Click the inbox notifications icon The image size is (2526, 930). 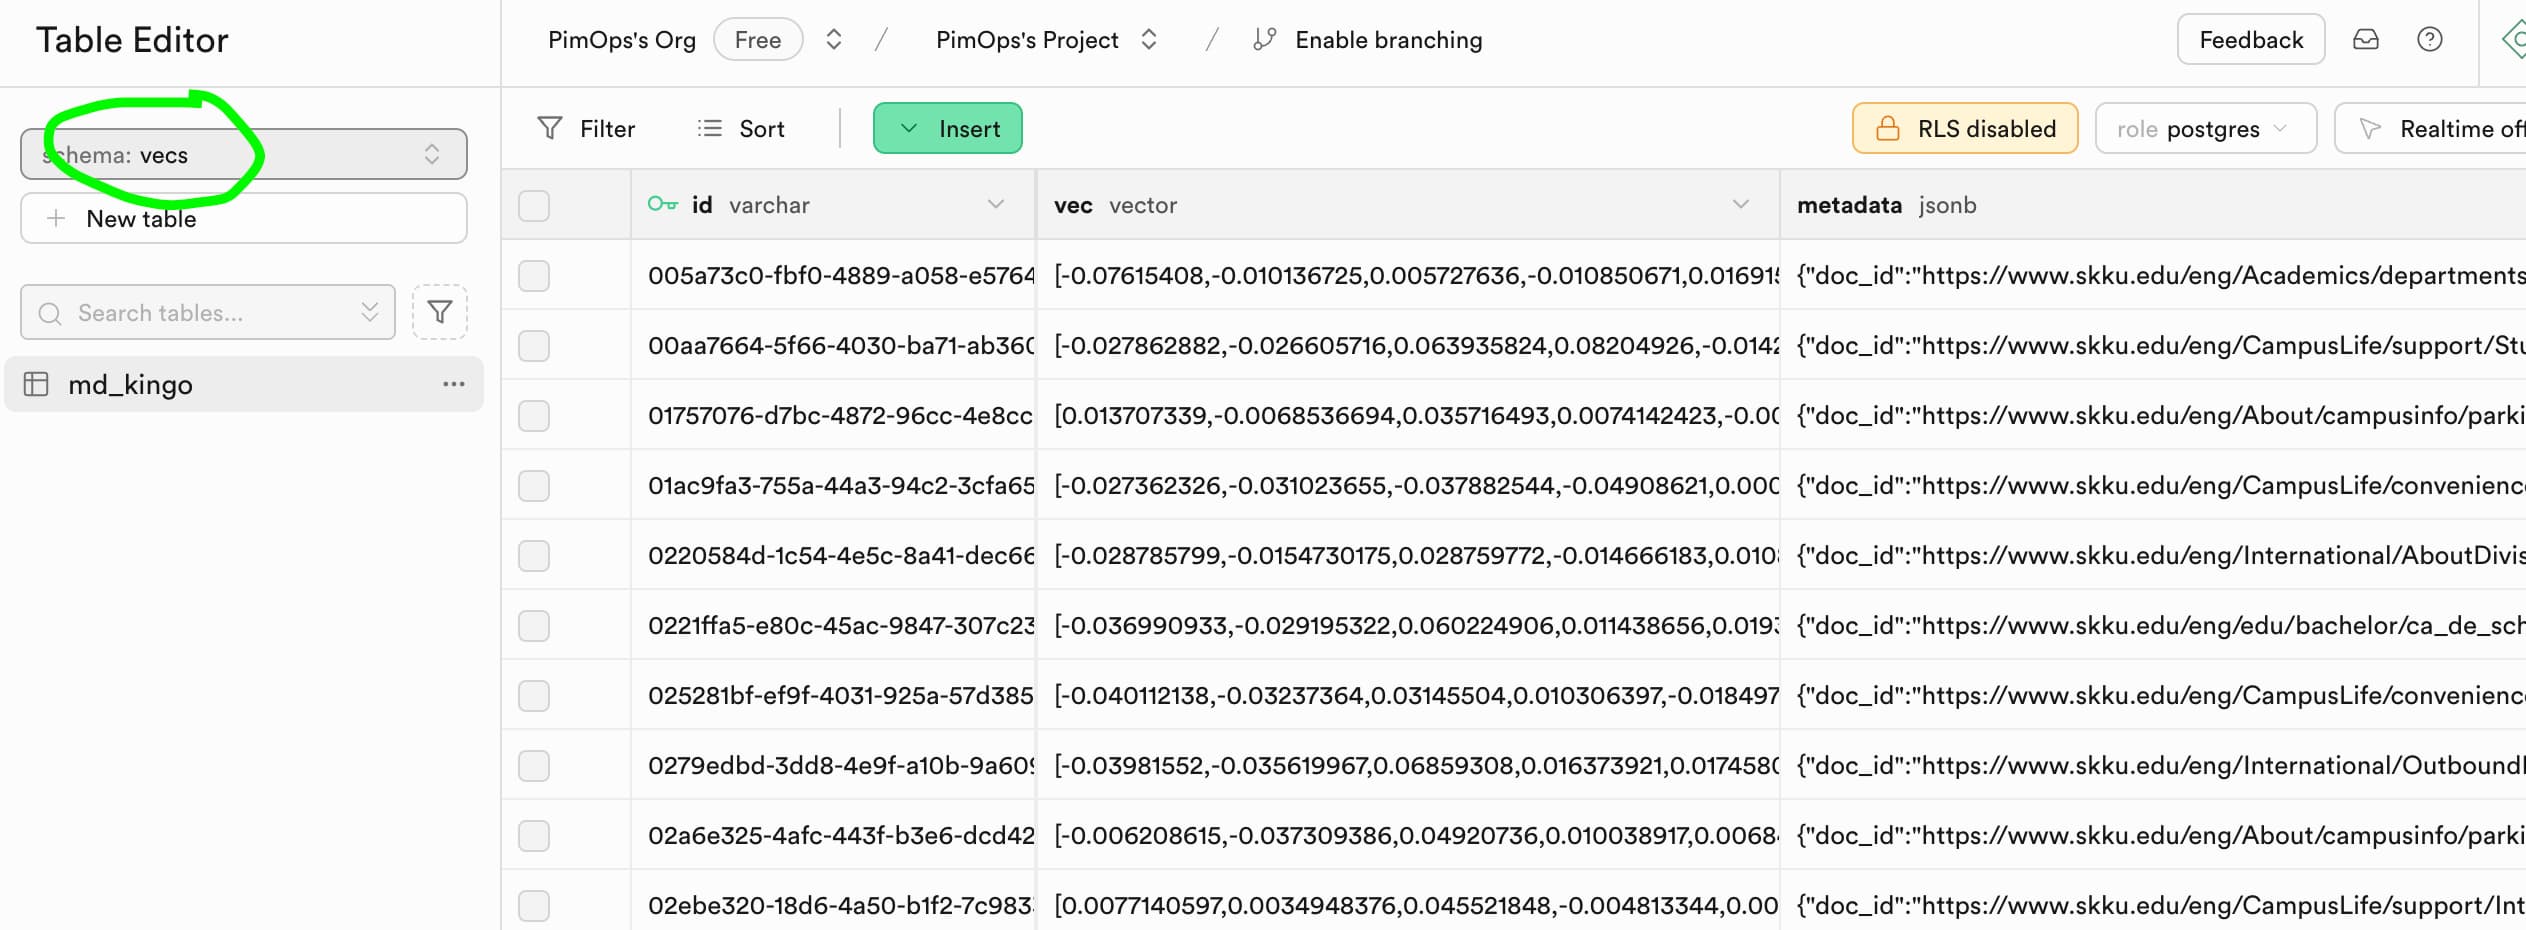(2365, 40)
